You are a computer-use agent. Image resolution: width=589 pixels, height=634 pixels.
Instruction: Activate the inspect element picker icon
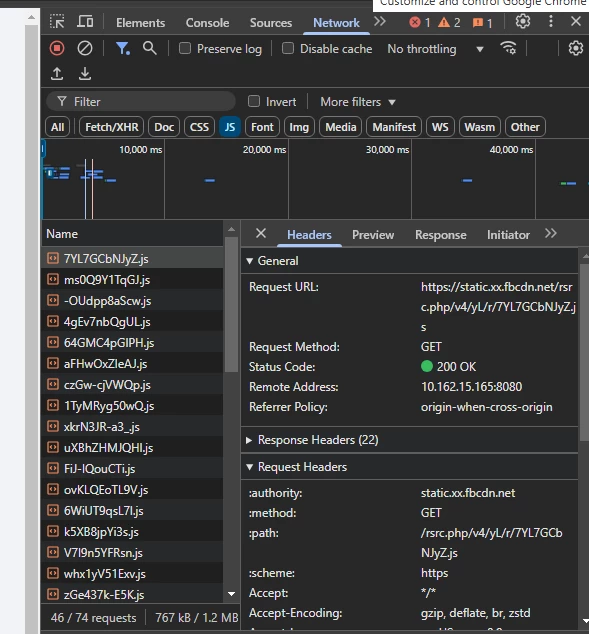click(x=57, y=21)
